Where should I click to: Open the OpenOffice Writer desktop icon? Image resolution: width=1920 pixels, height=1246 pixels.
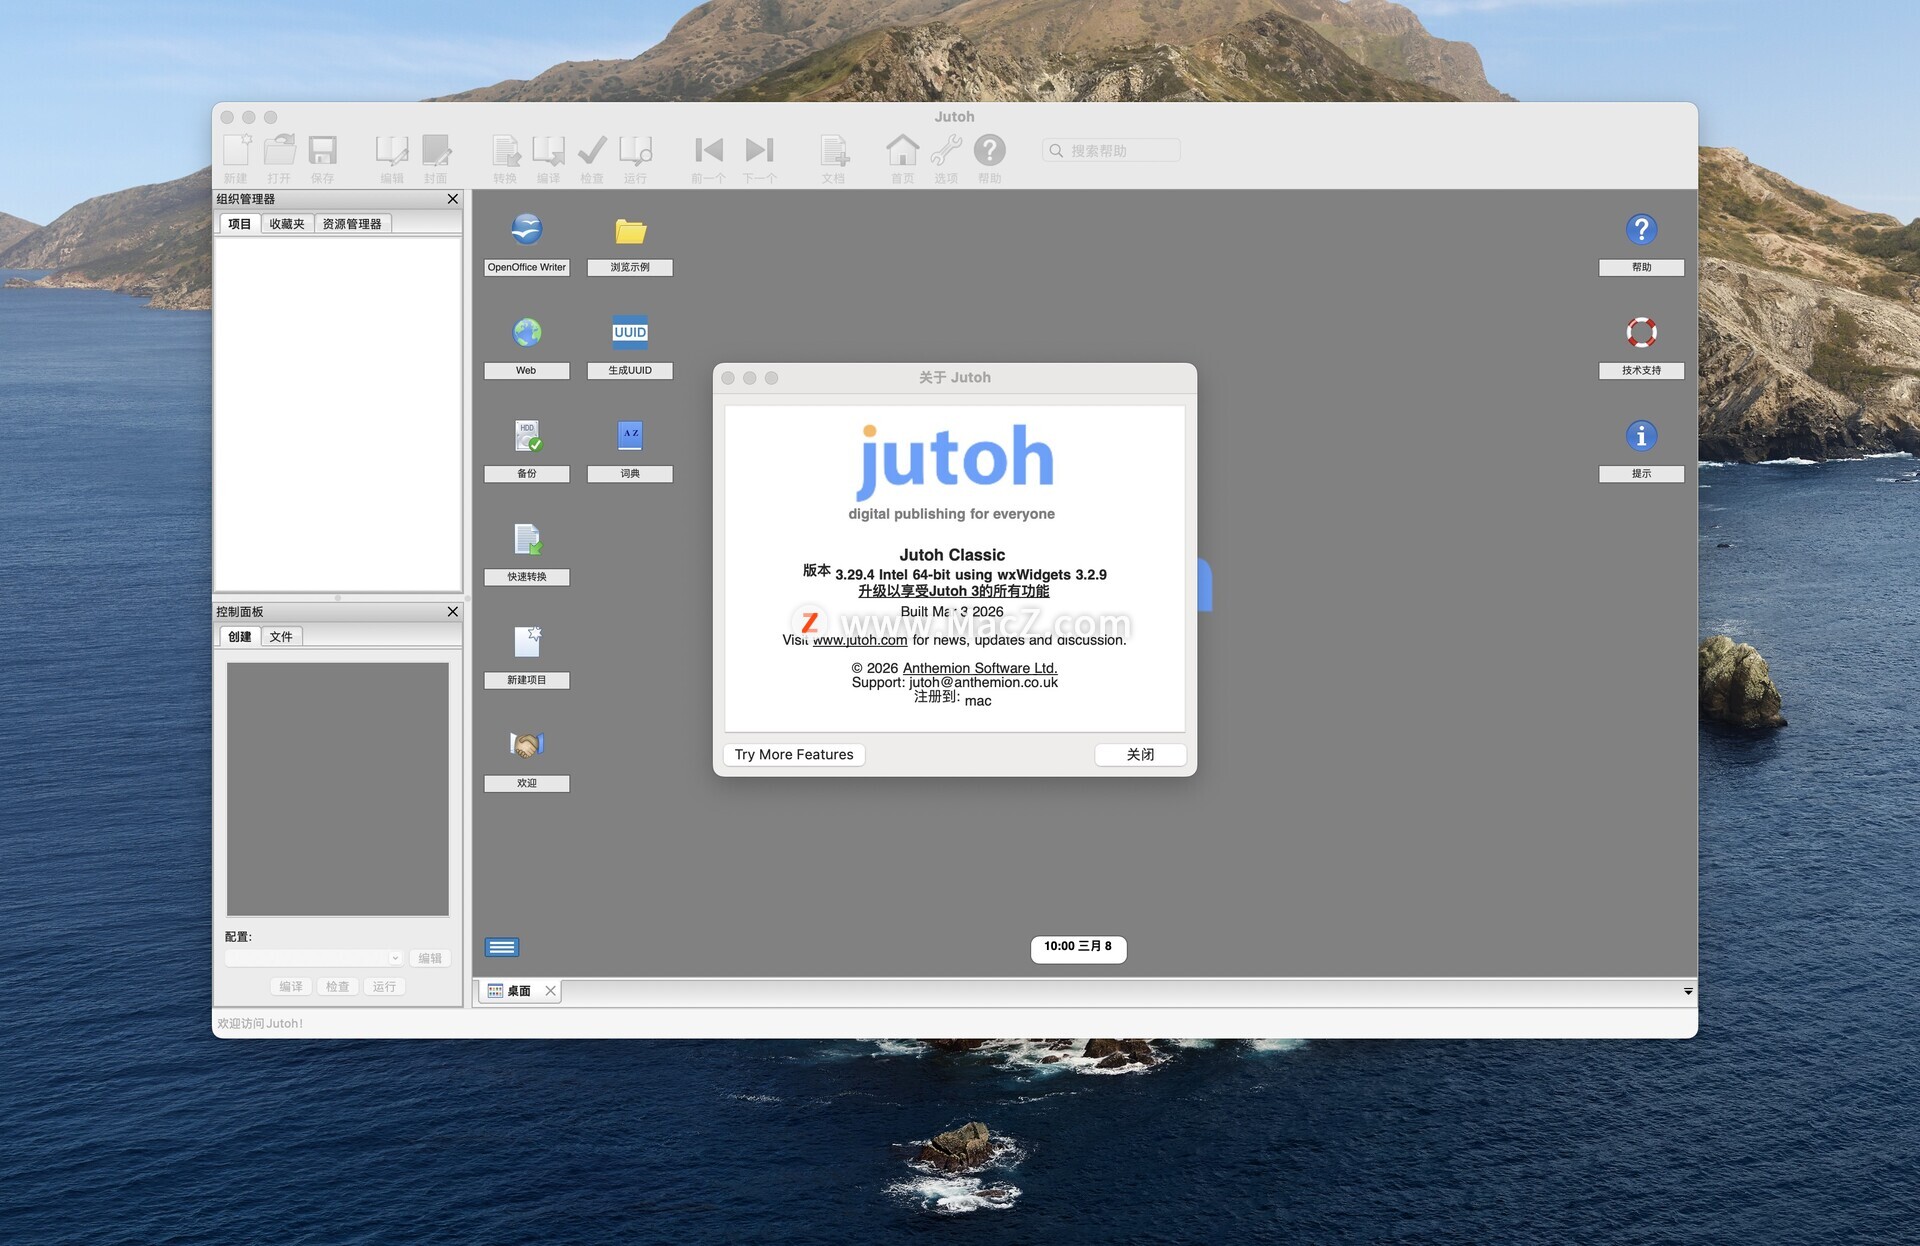tap(527, 230)
